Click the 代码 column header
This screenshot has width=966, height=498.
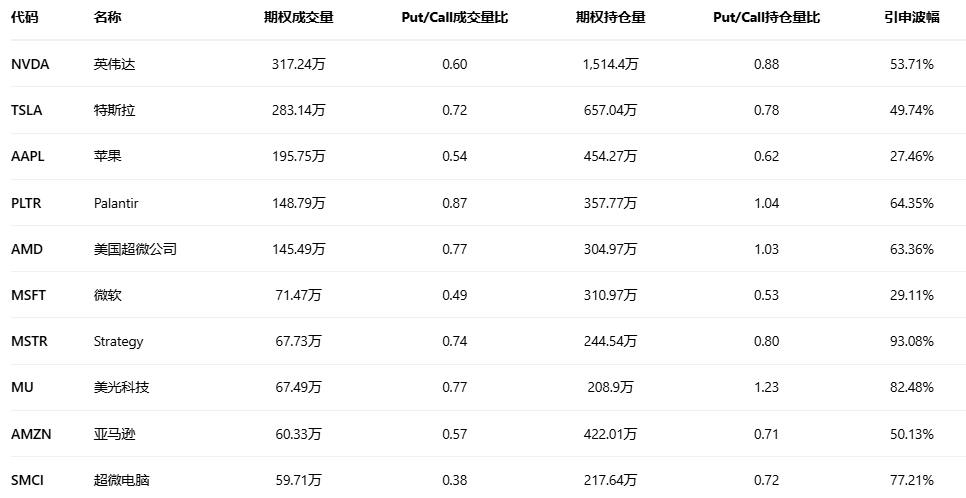click(x=25, y=18)
